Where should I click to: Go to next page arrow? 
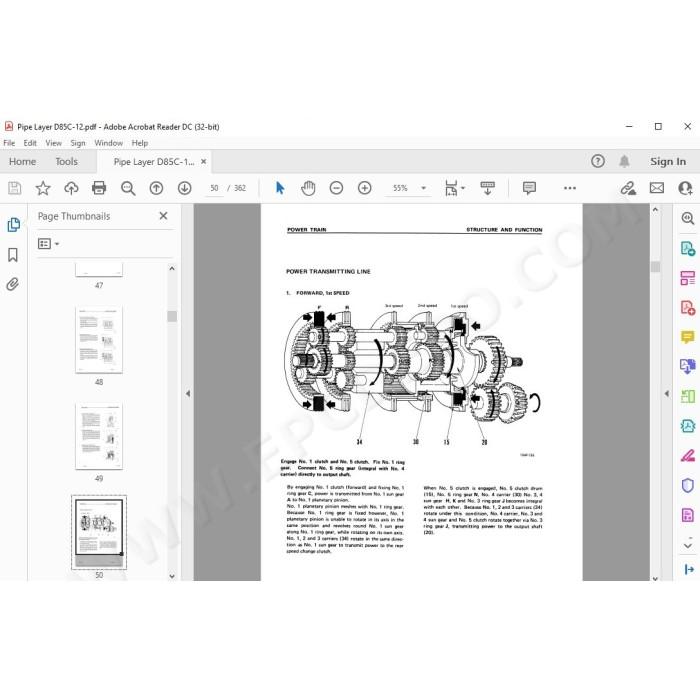coord(184,188)
